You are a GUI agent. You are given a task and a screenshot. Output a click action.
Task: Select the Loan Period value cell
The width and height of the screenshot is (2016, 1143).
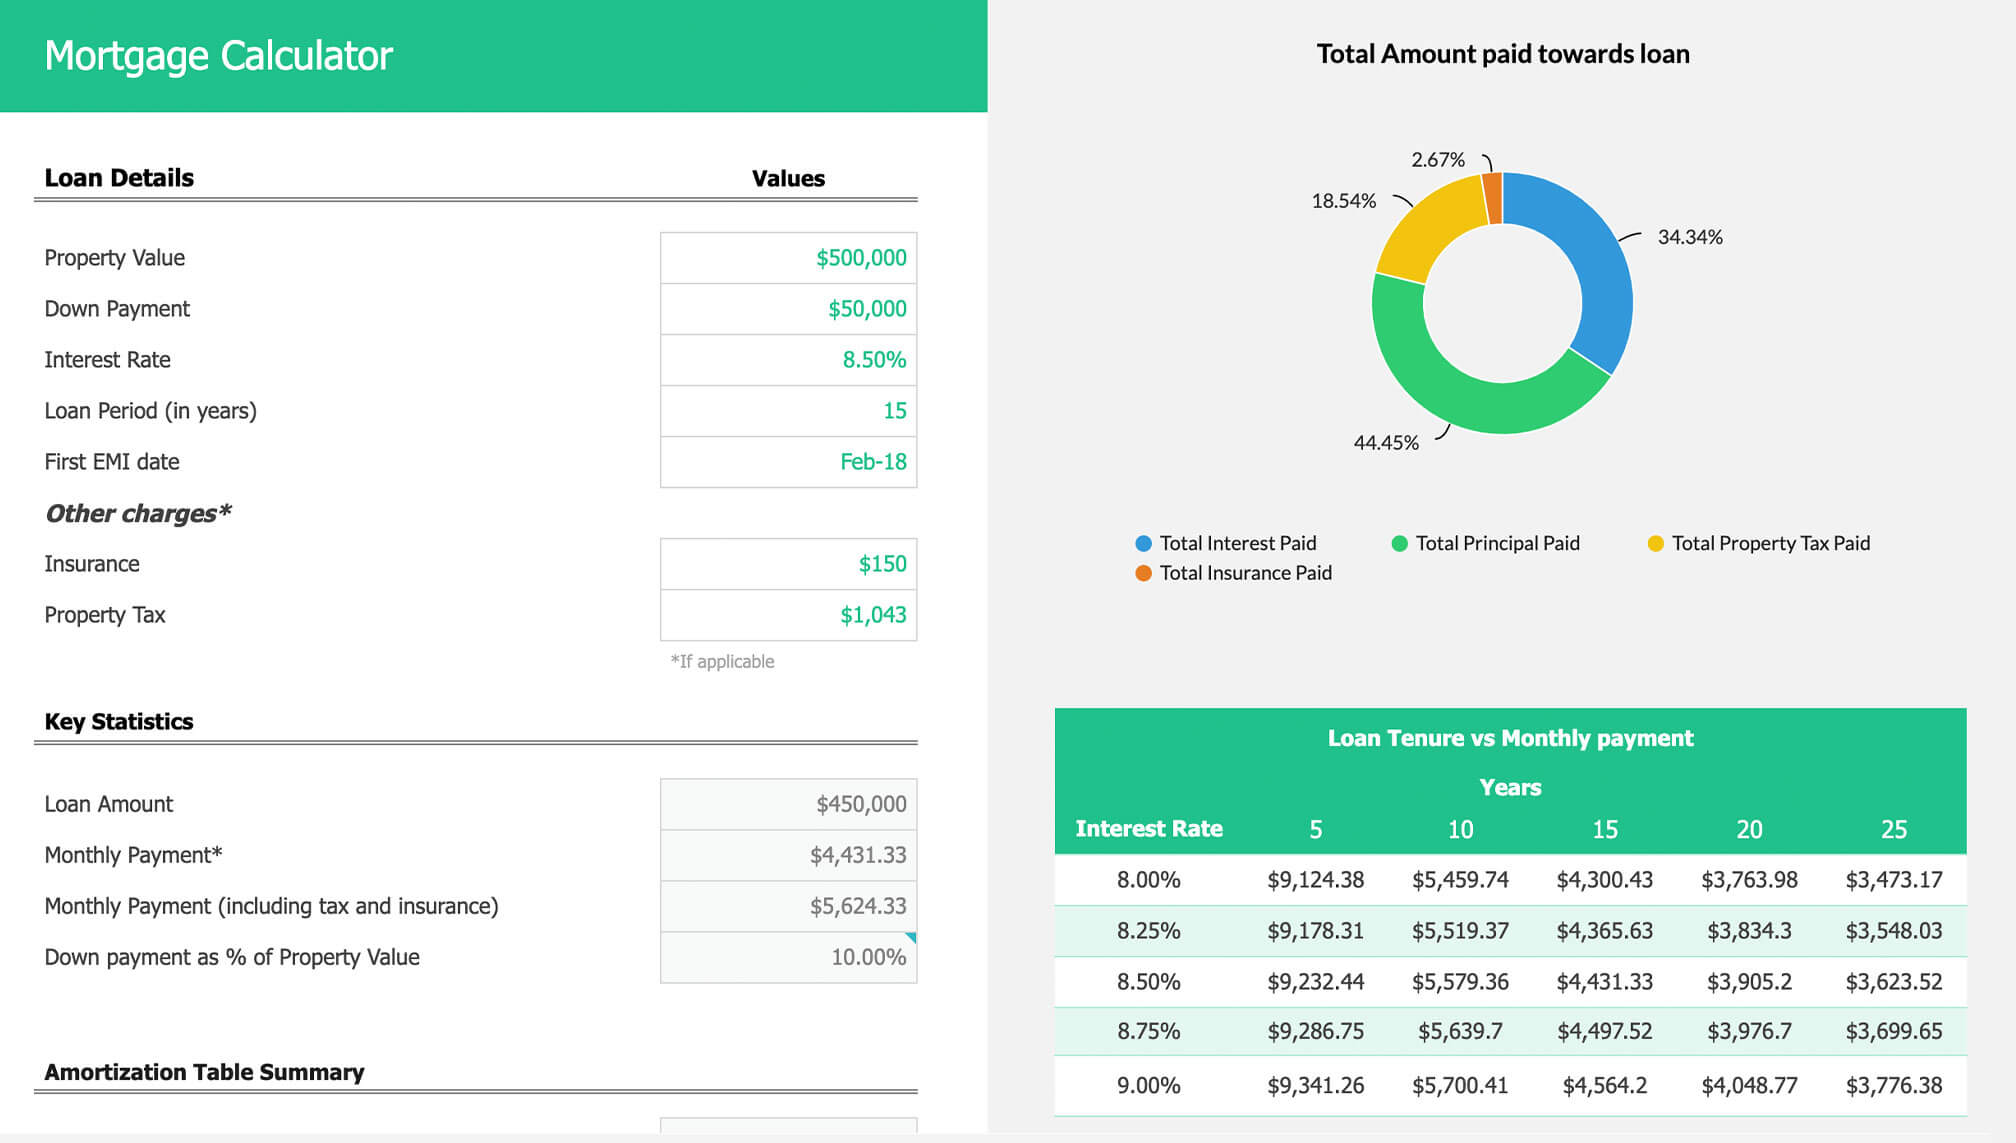pyautogui.click(x=788, y=411)
